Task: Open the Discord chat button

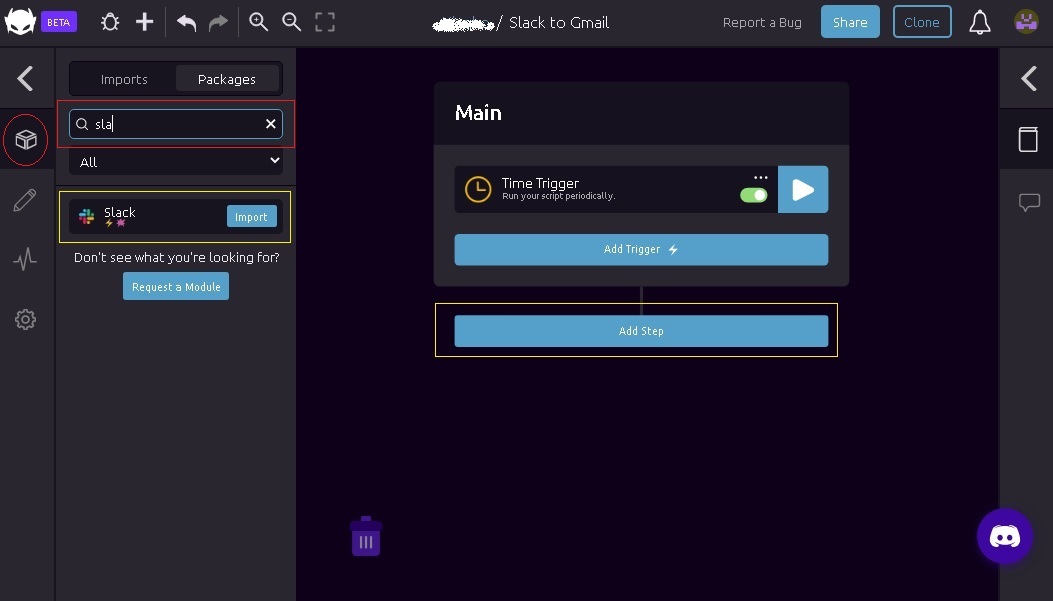Action: tap(1005, 537)
